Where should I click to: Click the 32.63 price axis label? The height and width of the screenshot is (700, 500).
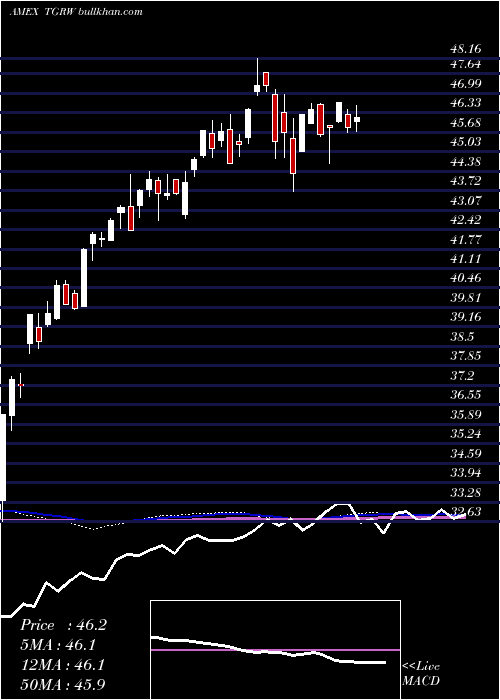[x=465, y=512]
